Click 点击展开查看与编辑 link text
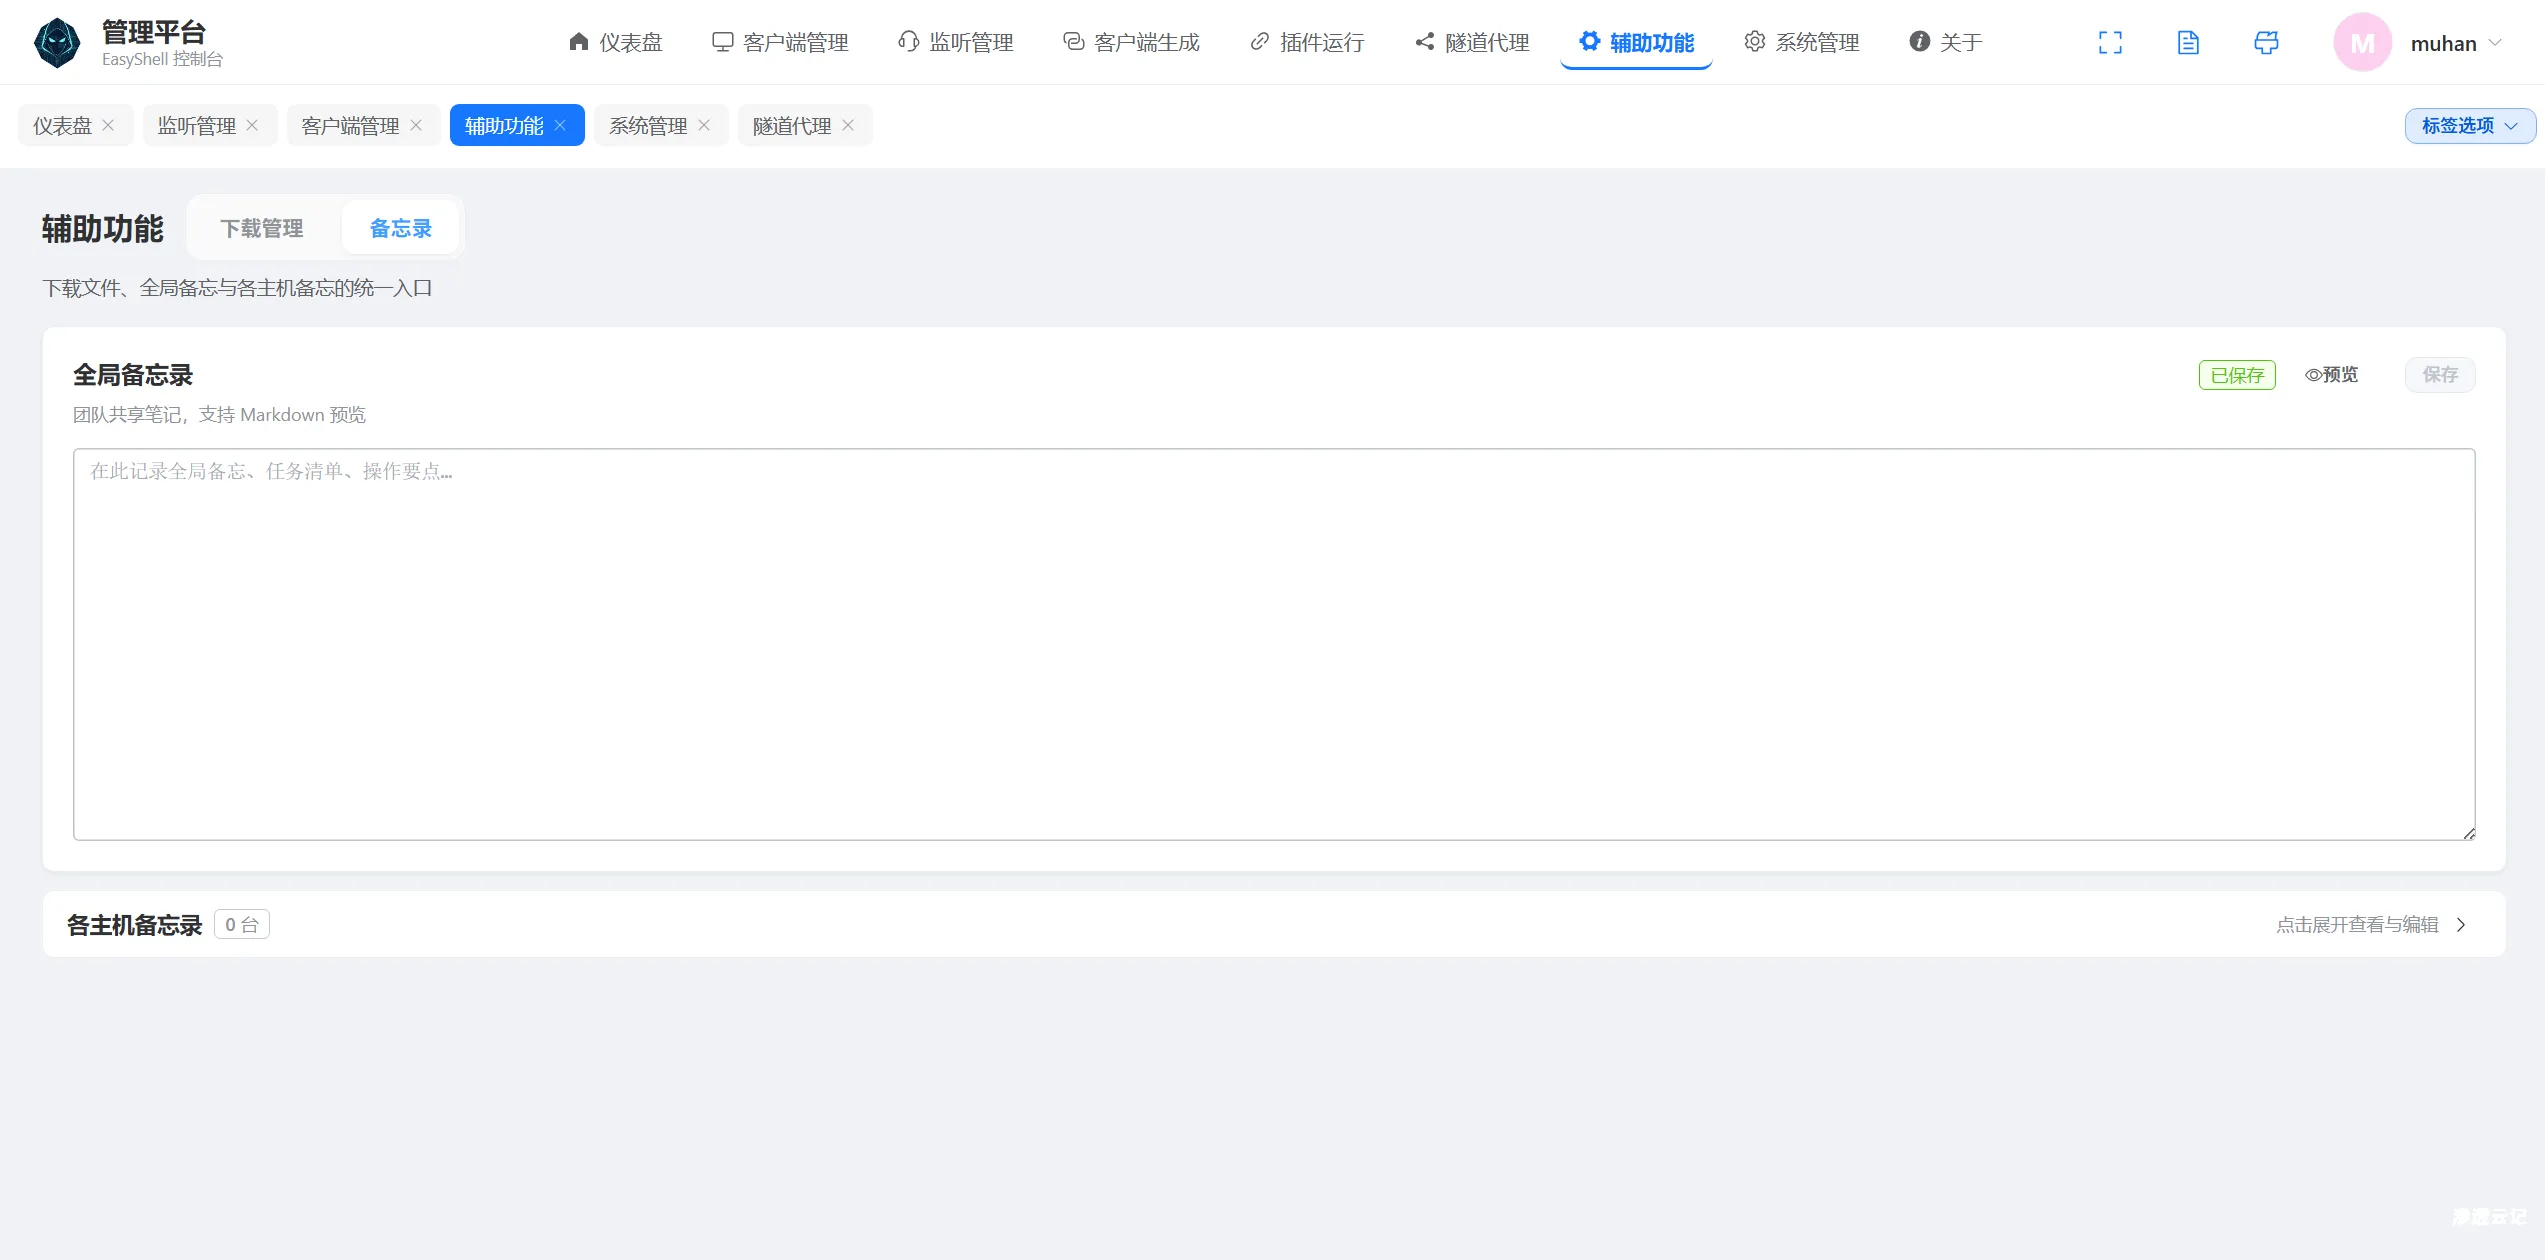 tap(2357, 925)
